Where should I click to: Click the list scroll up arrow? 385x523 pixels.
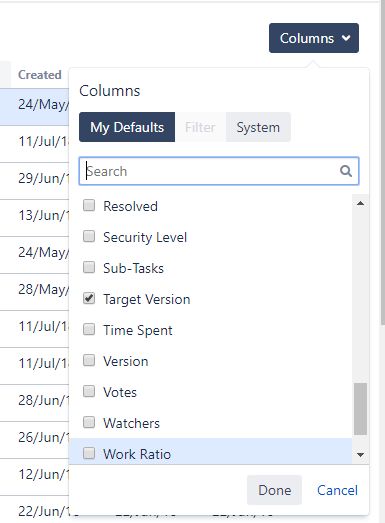(360, 203)
